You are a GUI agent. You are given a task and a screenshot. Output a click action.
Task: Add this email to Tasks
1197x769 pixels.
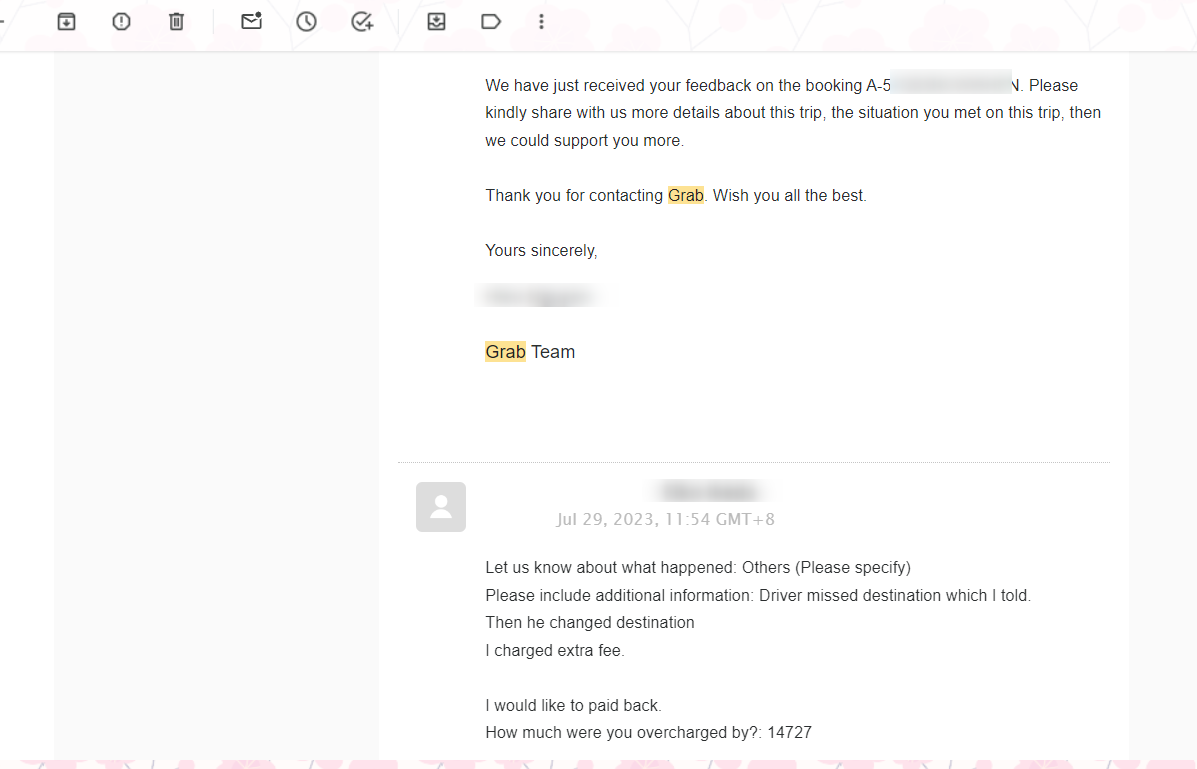(362, 21)
